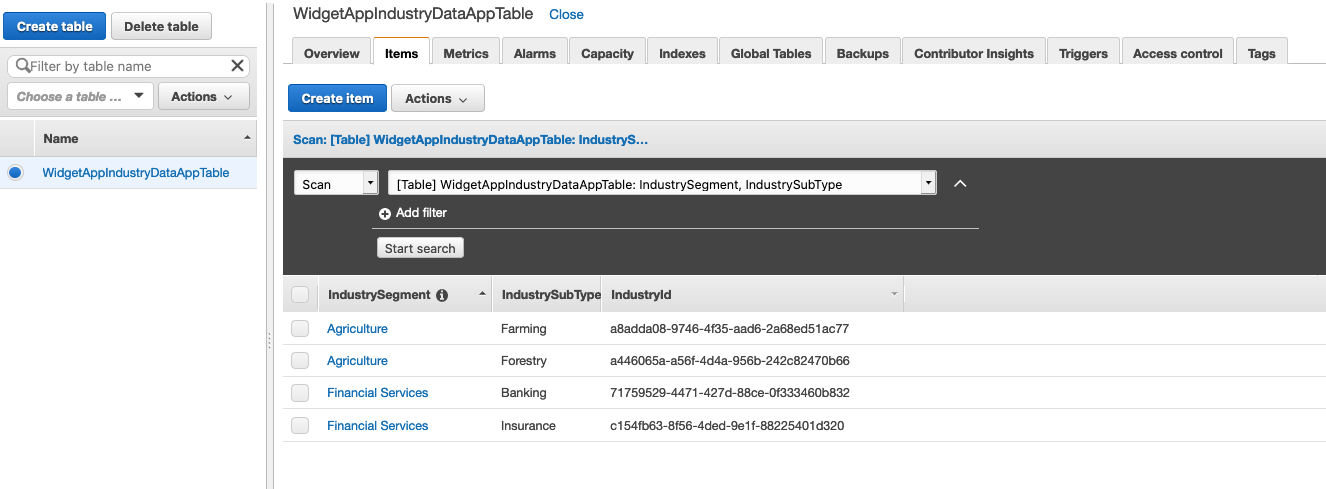
Task: Collapse the scan panel with the up chevron
Action: (x=960, y=184)
